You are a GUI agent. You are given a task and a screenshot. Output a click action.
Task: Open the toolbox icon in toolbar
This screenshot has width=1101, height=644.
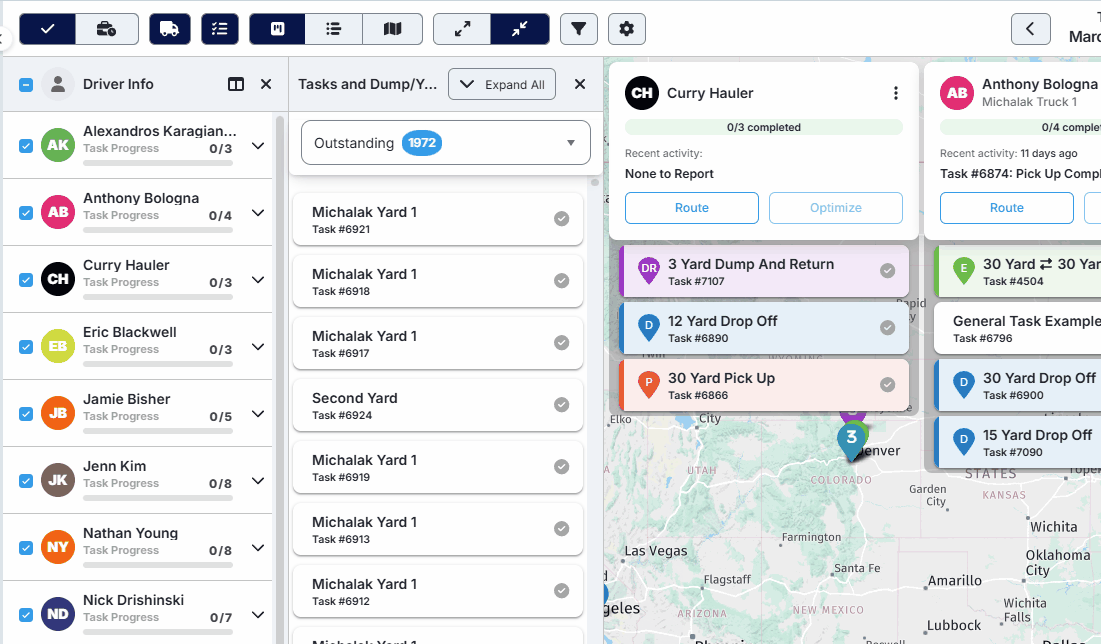click(x=107, y=29)
